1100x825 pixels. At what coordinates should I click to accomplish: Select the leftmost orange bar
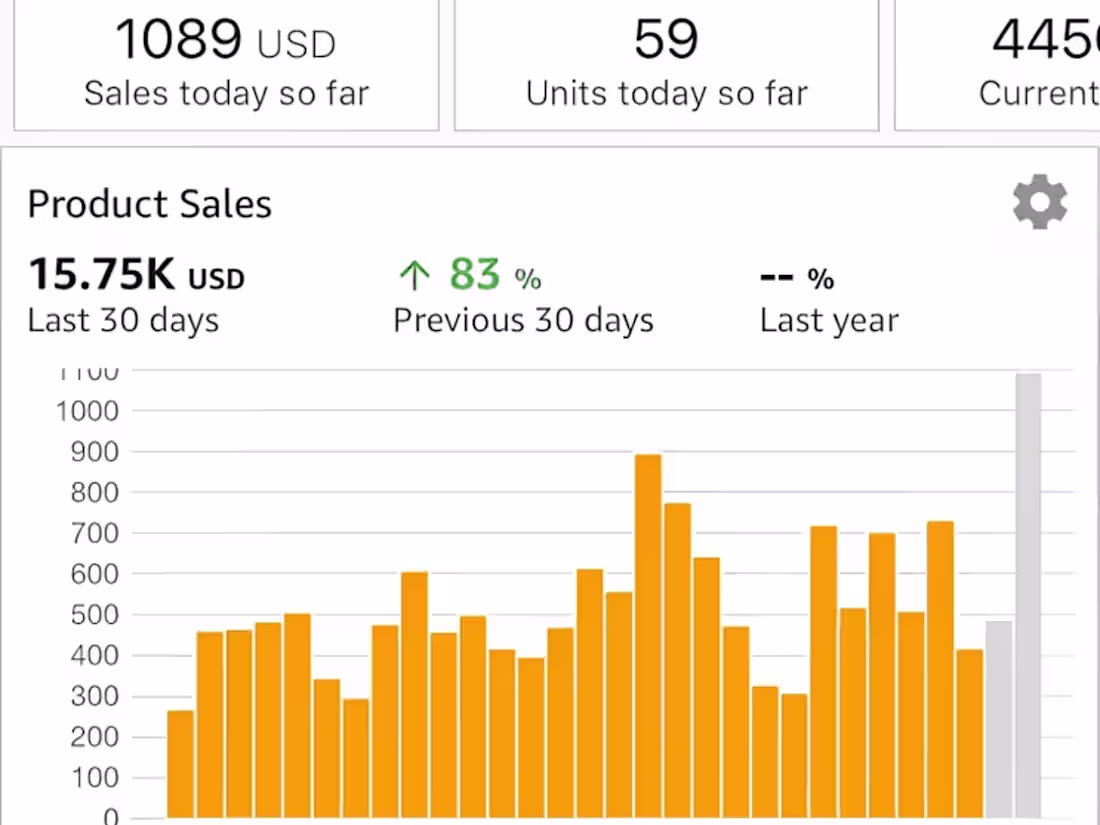tap(180, 763)
